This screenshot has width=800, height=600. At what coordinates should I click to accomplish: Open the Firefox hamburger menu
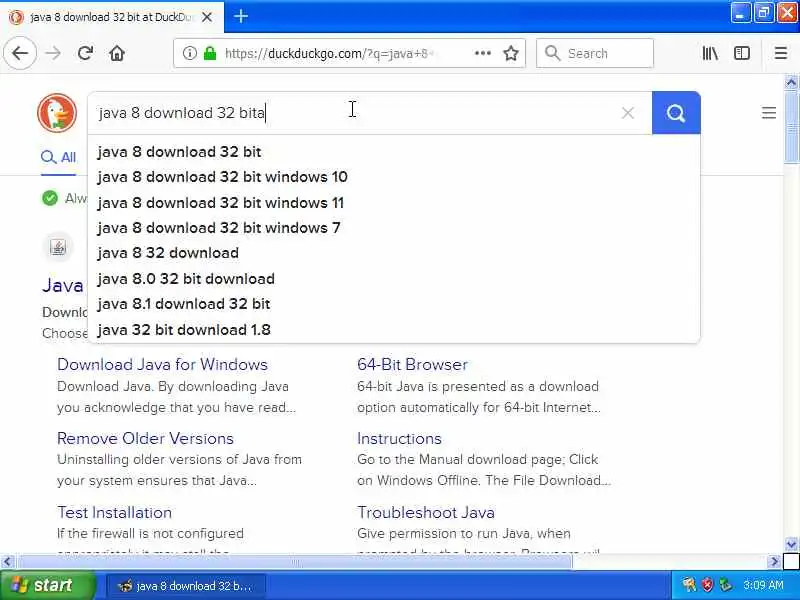click(x=781, y=53)
